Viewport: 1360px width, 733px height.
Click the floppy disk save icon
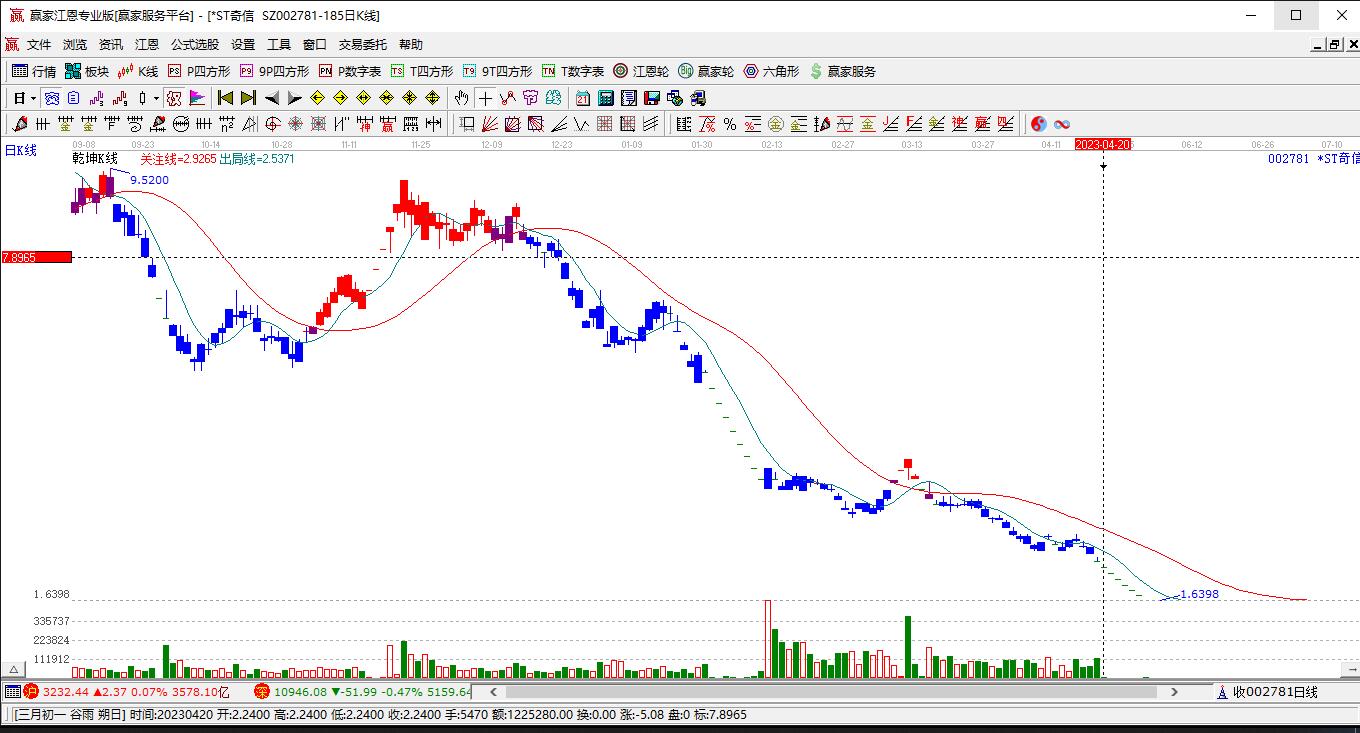[x=652, y=98]
